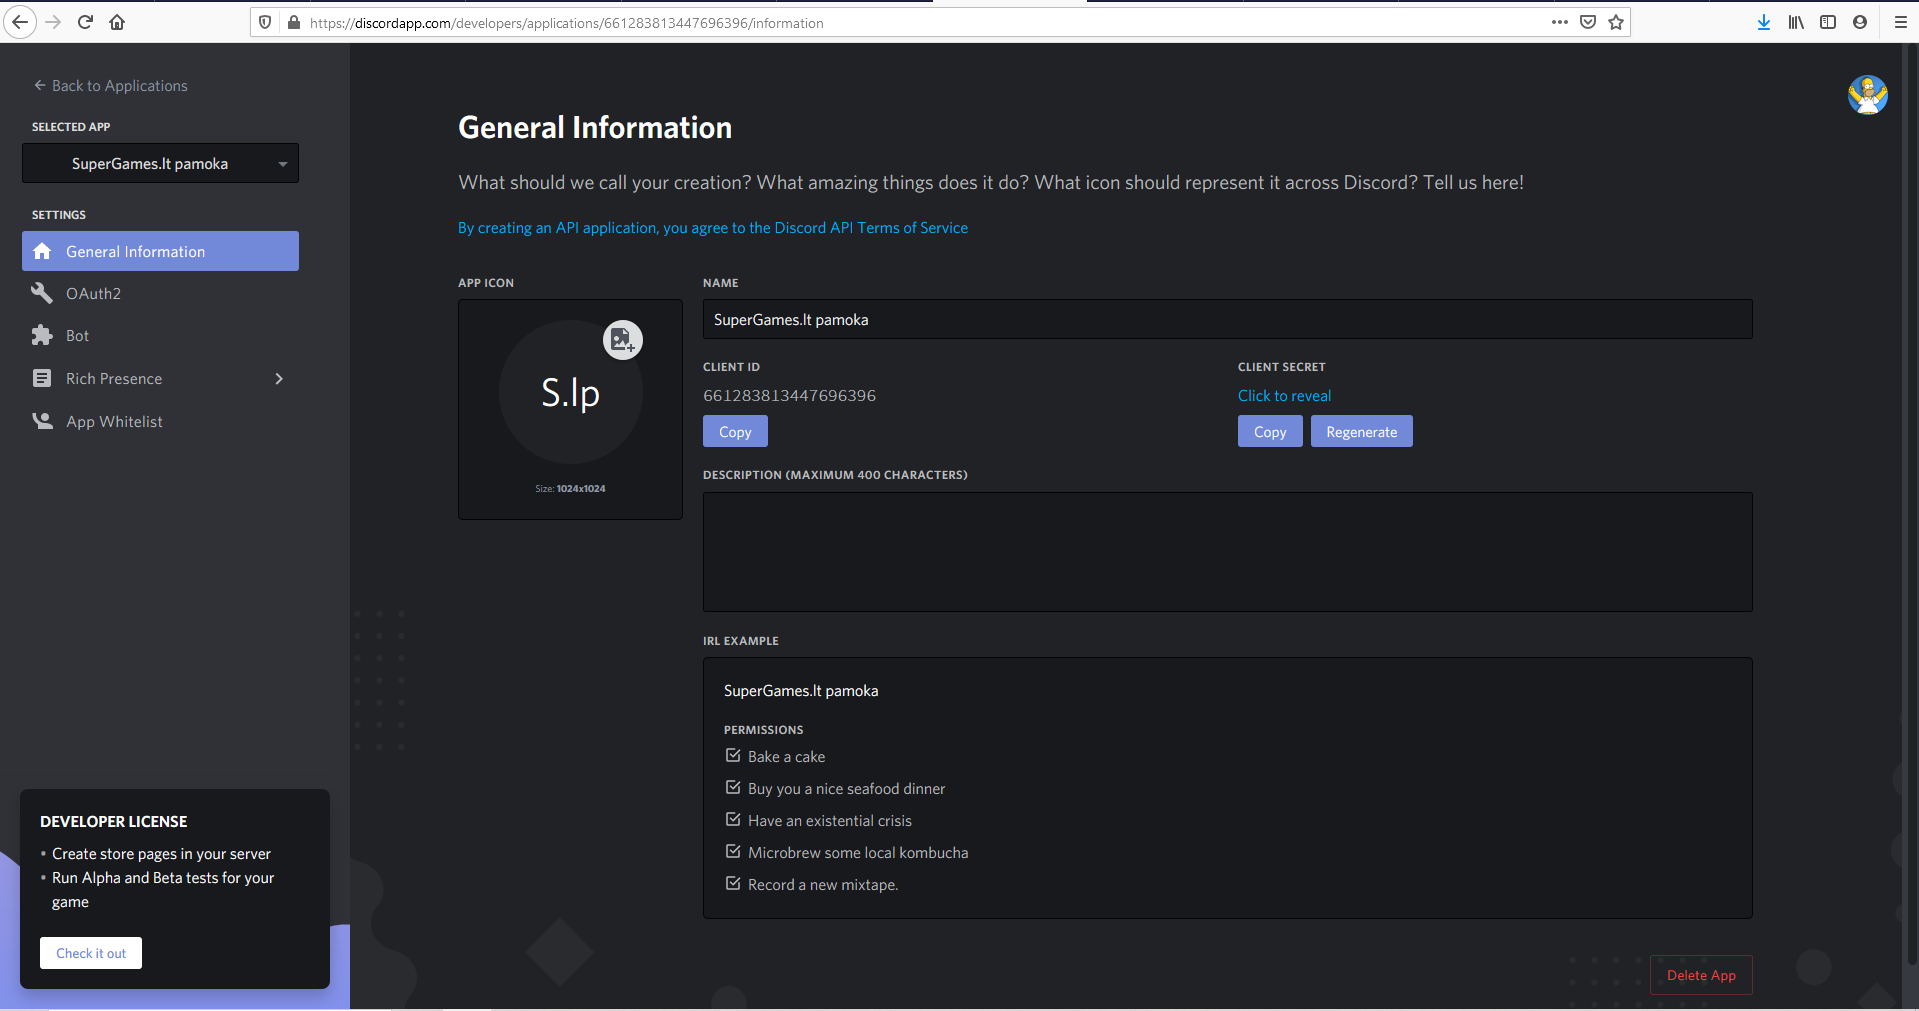Open the tracking protection shield icon
This screenshot has height=1011, width=1919.
(265, 22)
